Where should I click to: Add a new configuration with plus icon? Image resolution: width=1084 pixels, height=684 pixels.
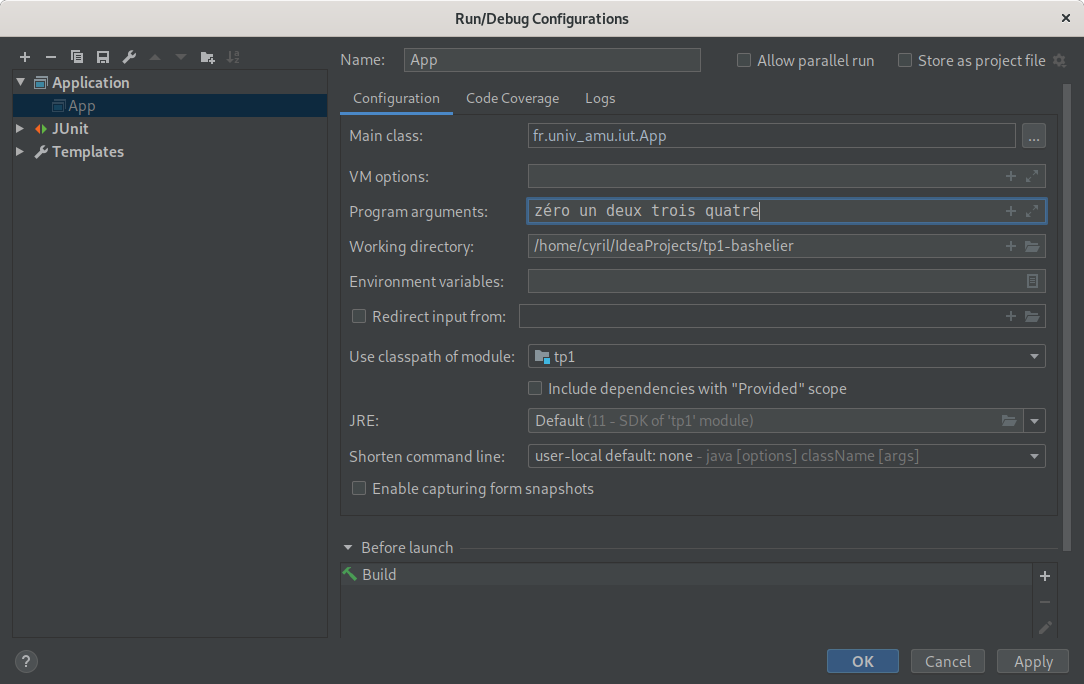coord(25,57)
